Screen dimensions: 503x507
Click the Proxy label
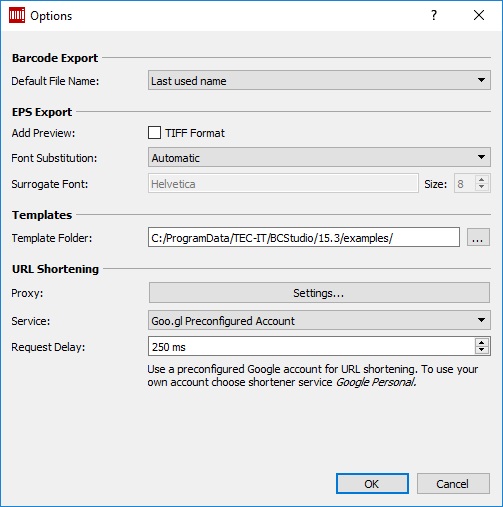[27, 293]
